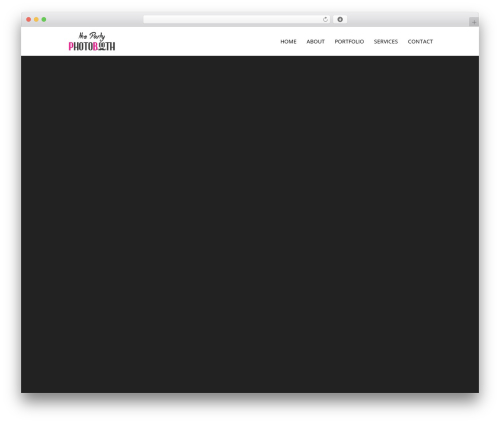Open the ABOUT menu item
The height and width of the screenshot is (423, 500).
pyautogui.click(x=315, y=42)
